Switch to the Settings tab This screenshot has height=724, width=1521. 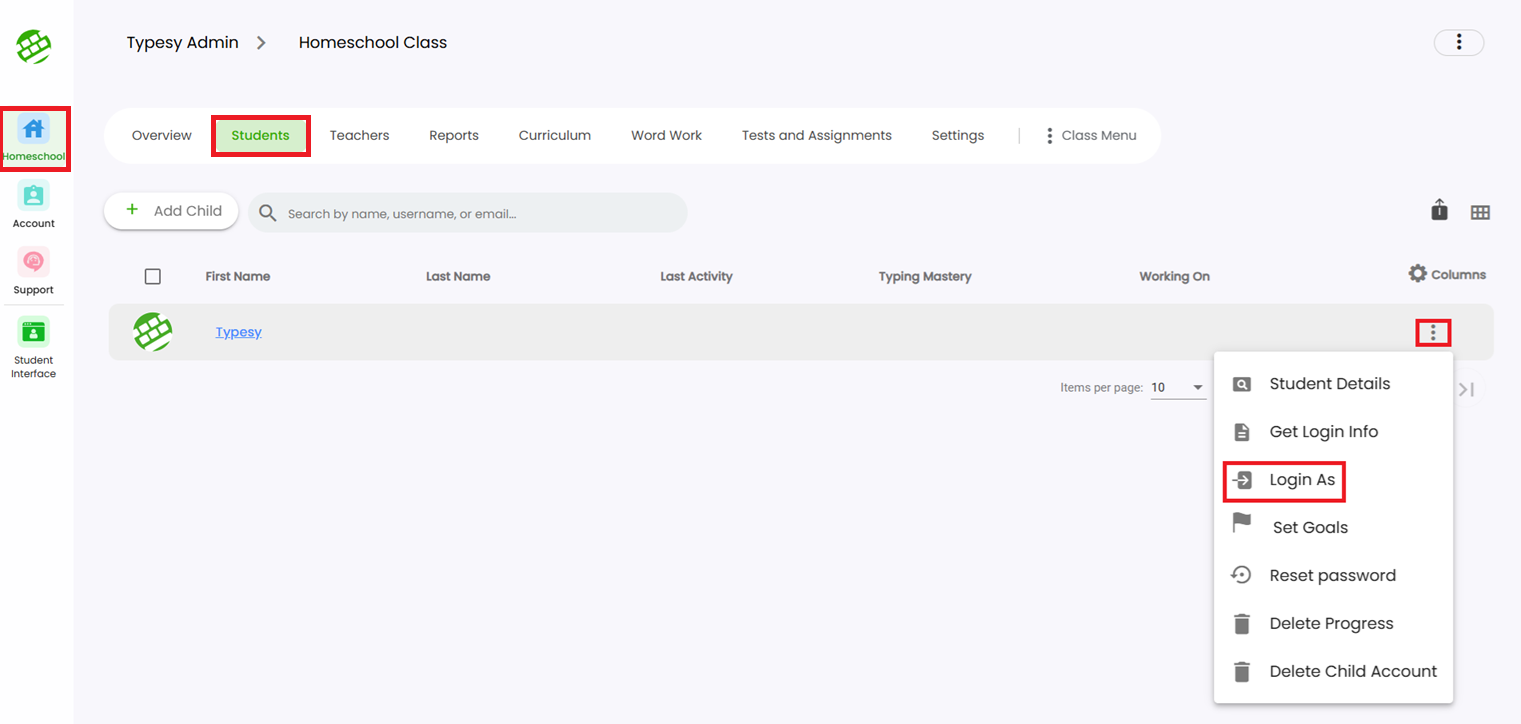[958, 135]
